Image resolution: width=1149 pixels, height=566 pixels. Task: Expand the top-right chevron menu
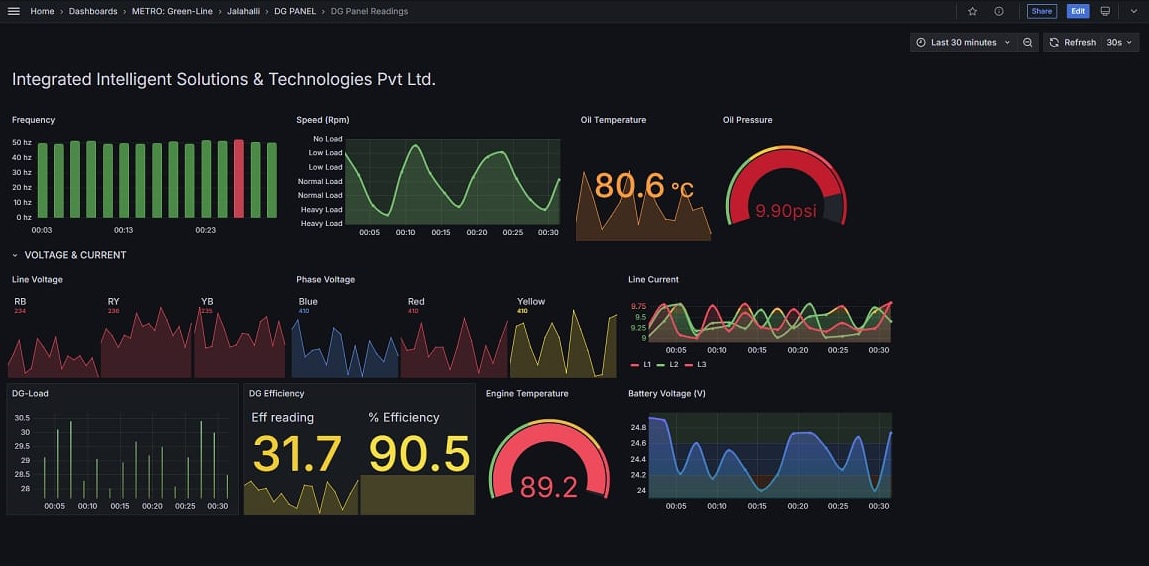click(x=1133, y=11)
